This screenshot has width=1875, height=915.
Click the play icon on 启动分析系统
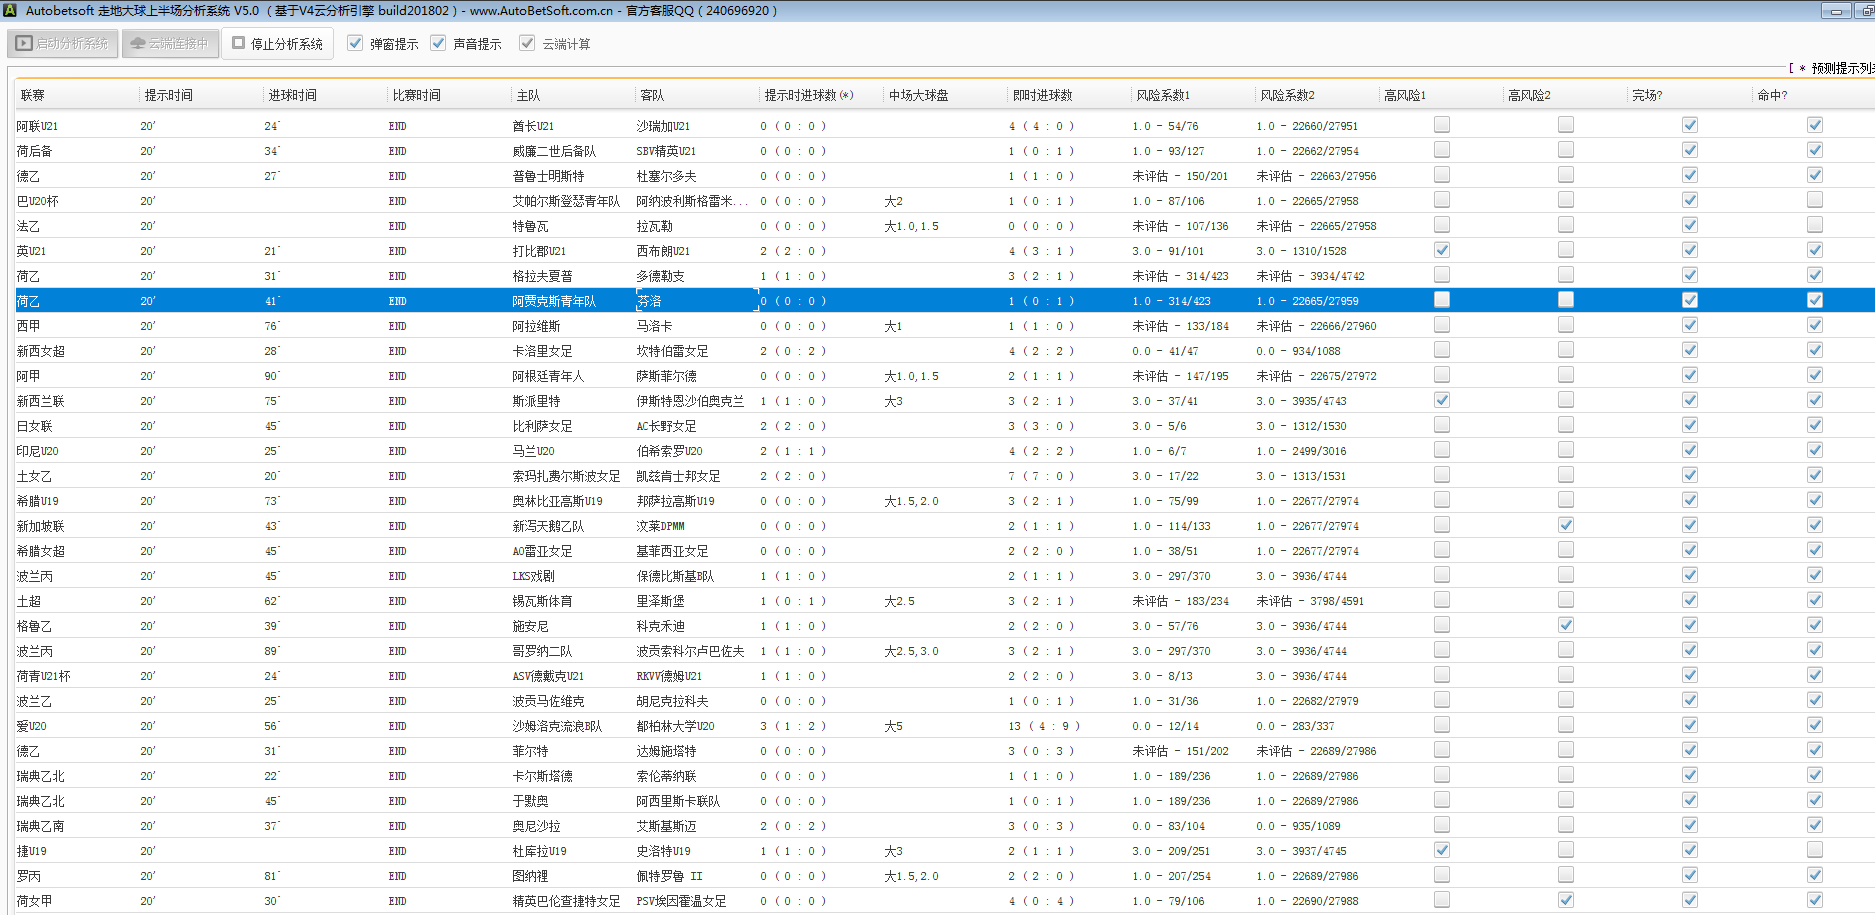(x=24, y=44)
